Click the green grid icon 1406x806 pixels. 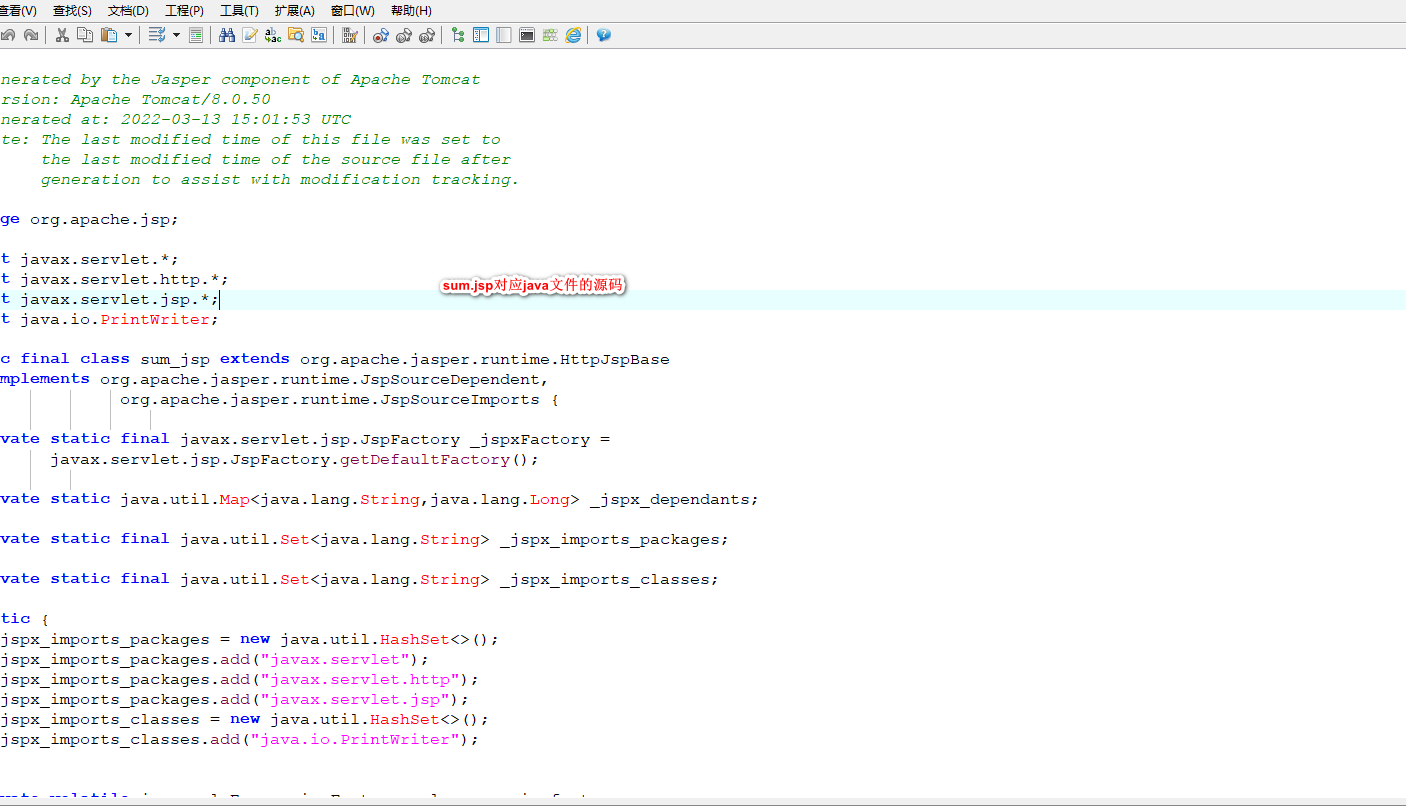click(x=550, y=35)
